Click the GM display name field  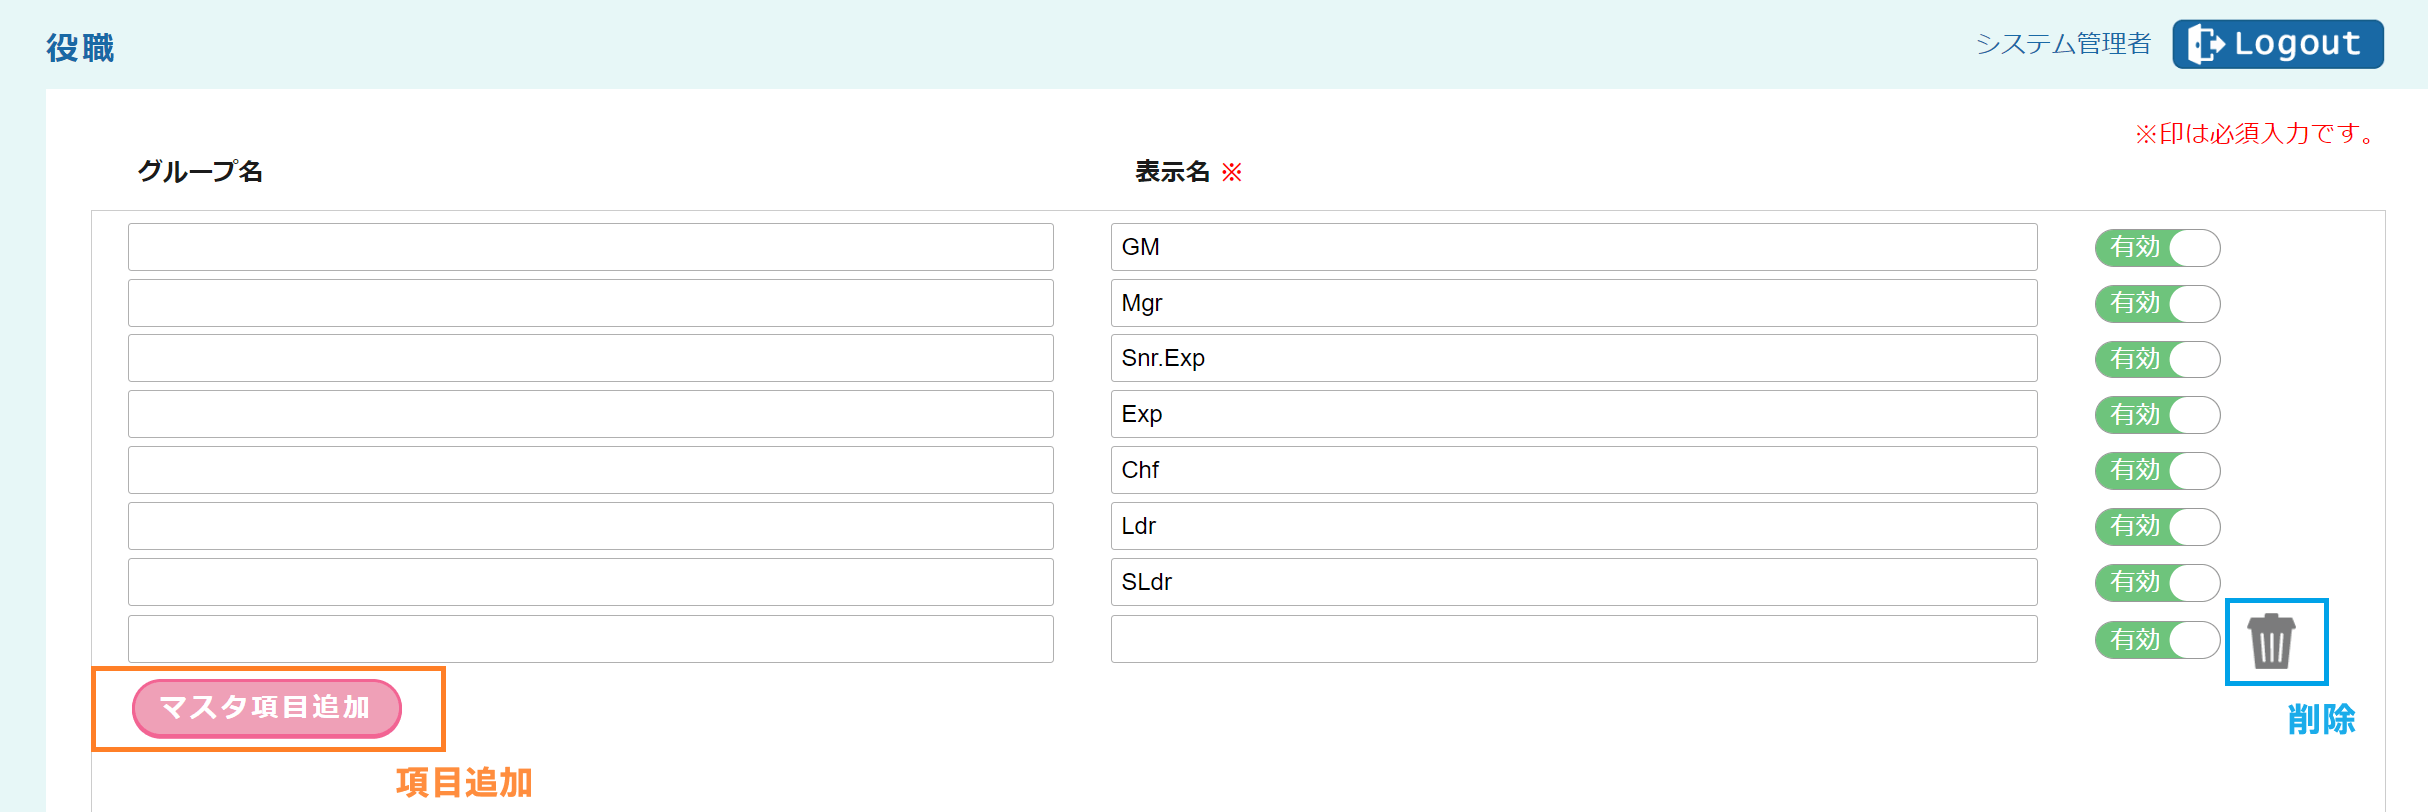[x=1573, y=247]
